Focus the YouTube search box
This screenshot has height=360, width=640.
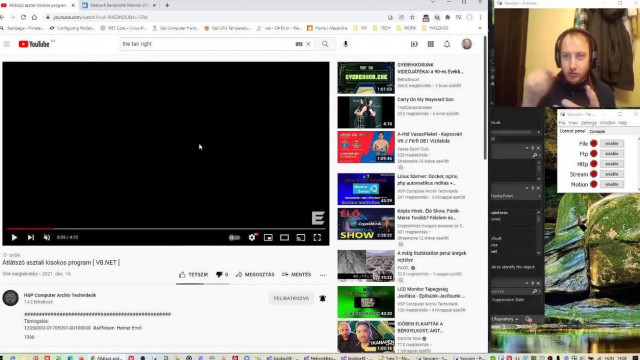point(206,44)
